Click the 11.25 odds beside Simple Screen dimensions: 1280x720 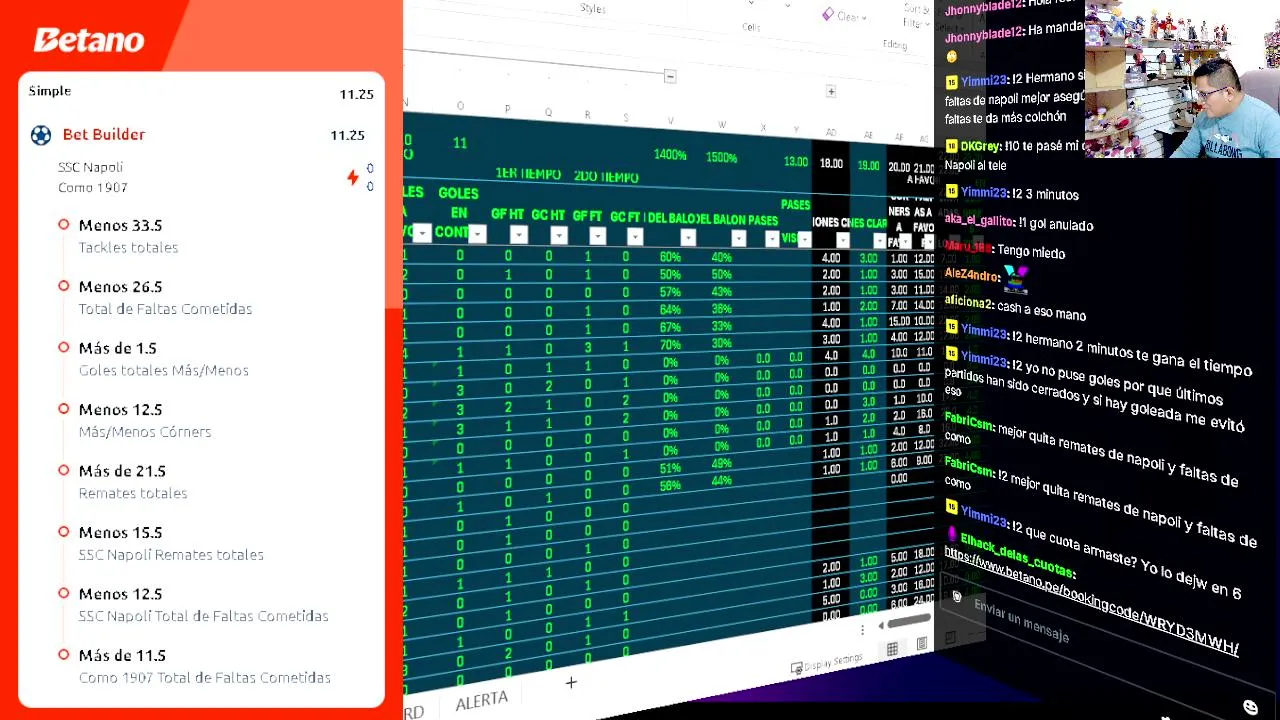357,94
